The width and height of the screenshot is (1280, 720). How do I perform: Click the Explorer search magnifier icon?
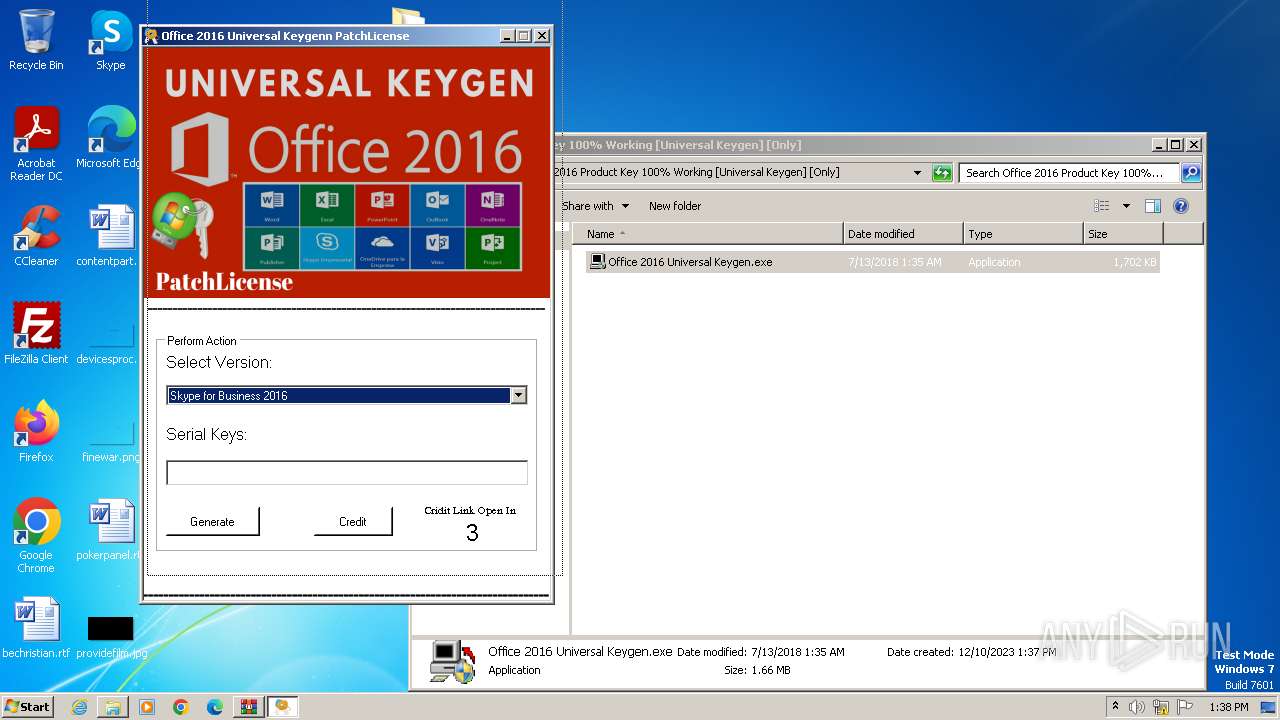[x=1190, y=173]
